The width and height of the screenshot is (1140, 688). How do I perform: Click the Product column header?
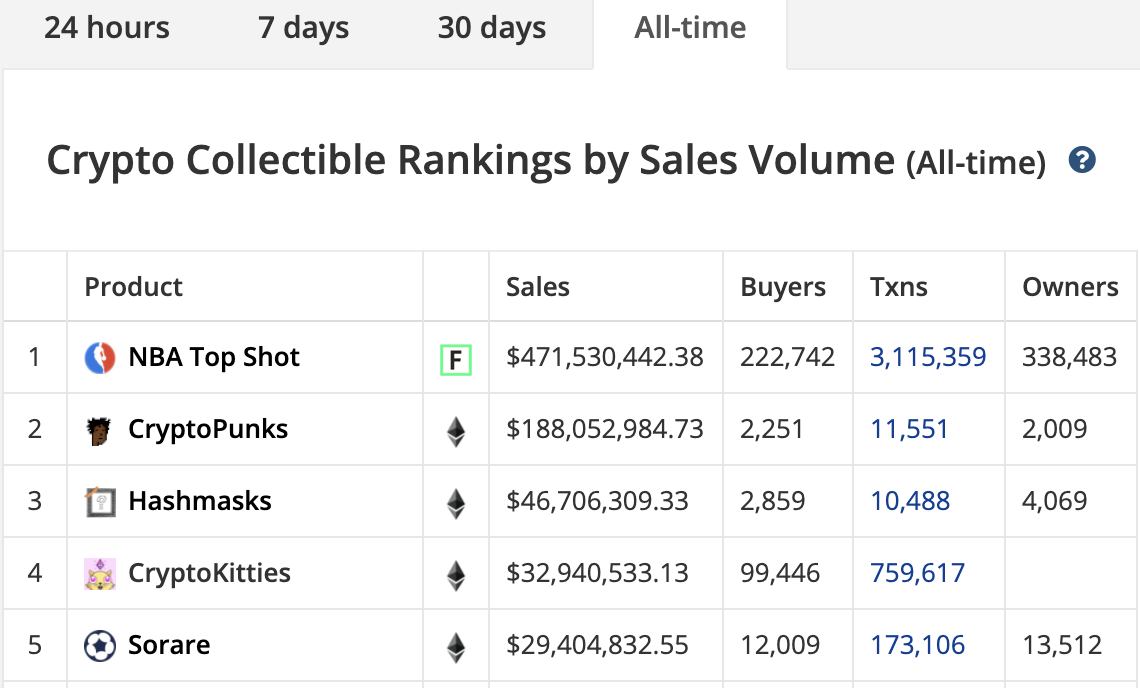(133, 287)
